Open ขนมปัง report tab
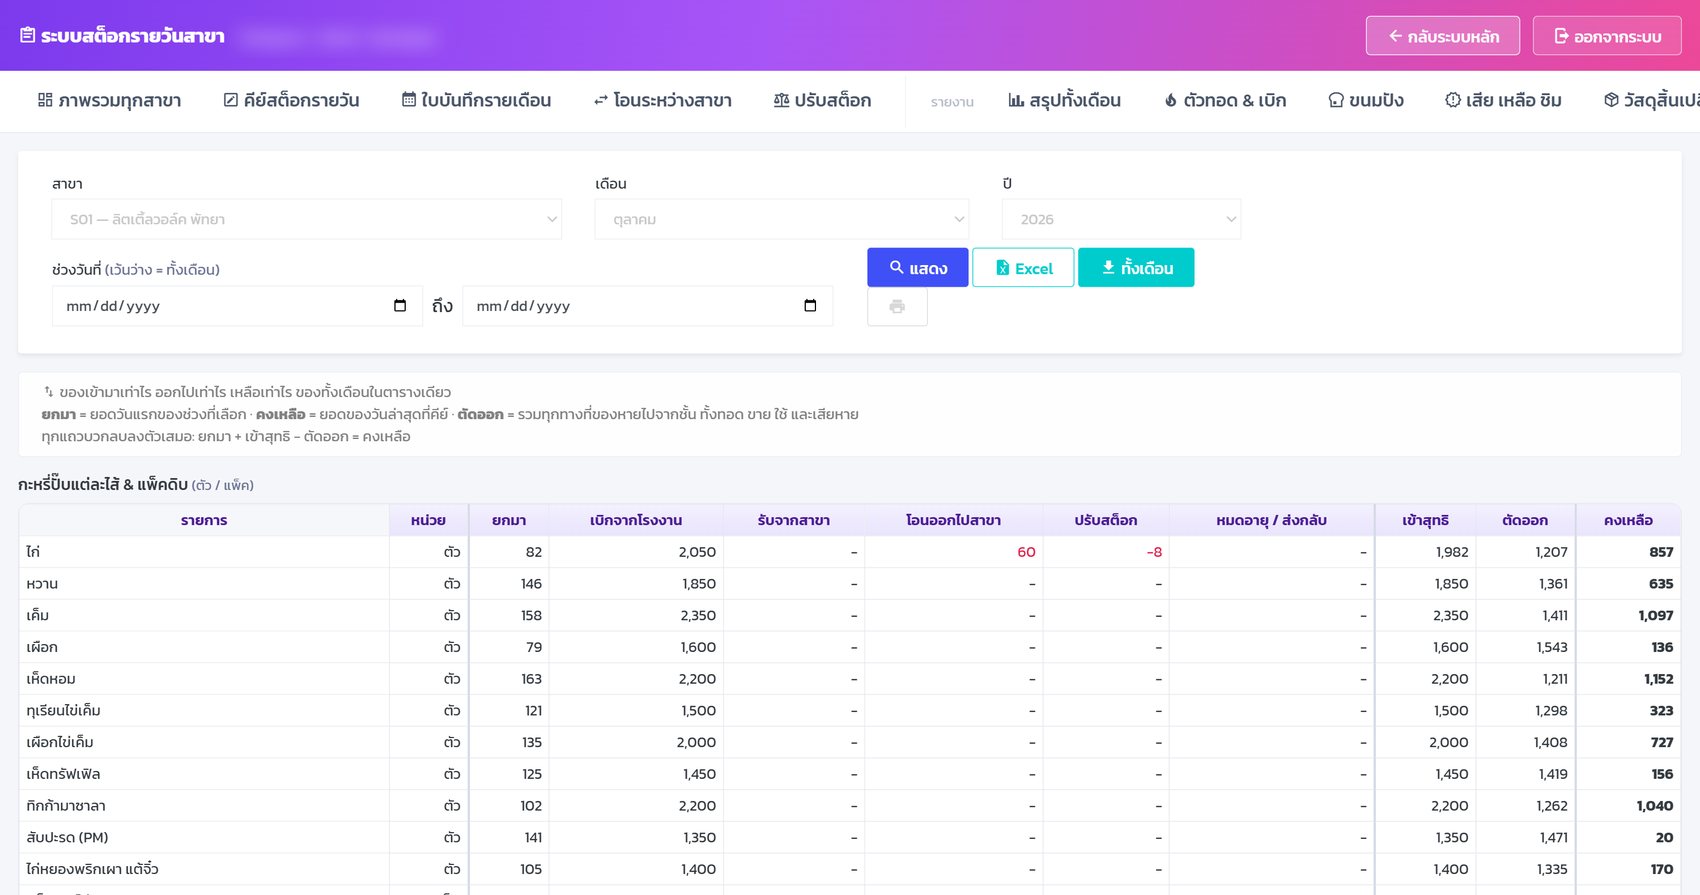1700x895 pixels. (1366, 101)
